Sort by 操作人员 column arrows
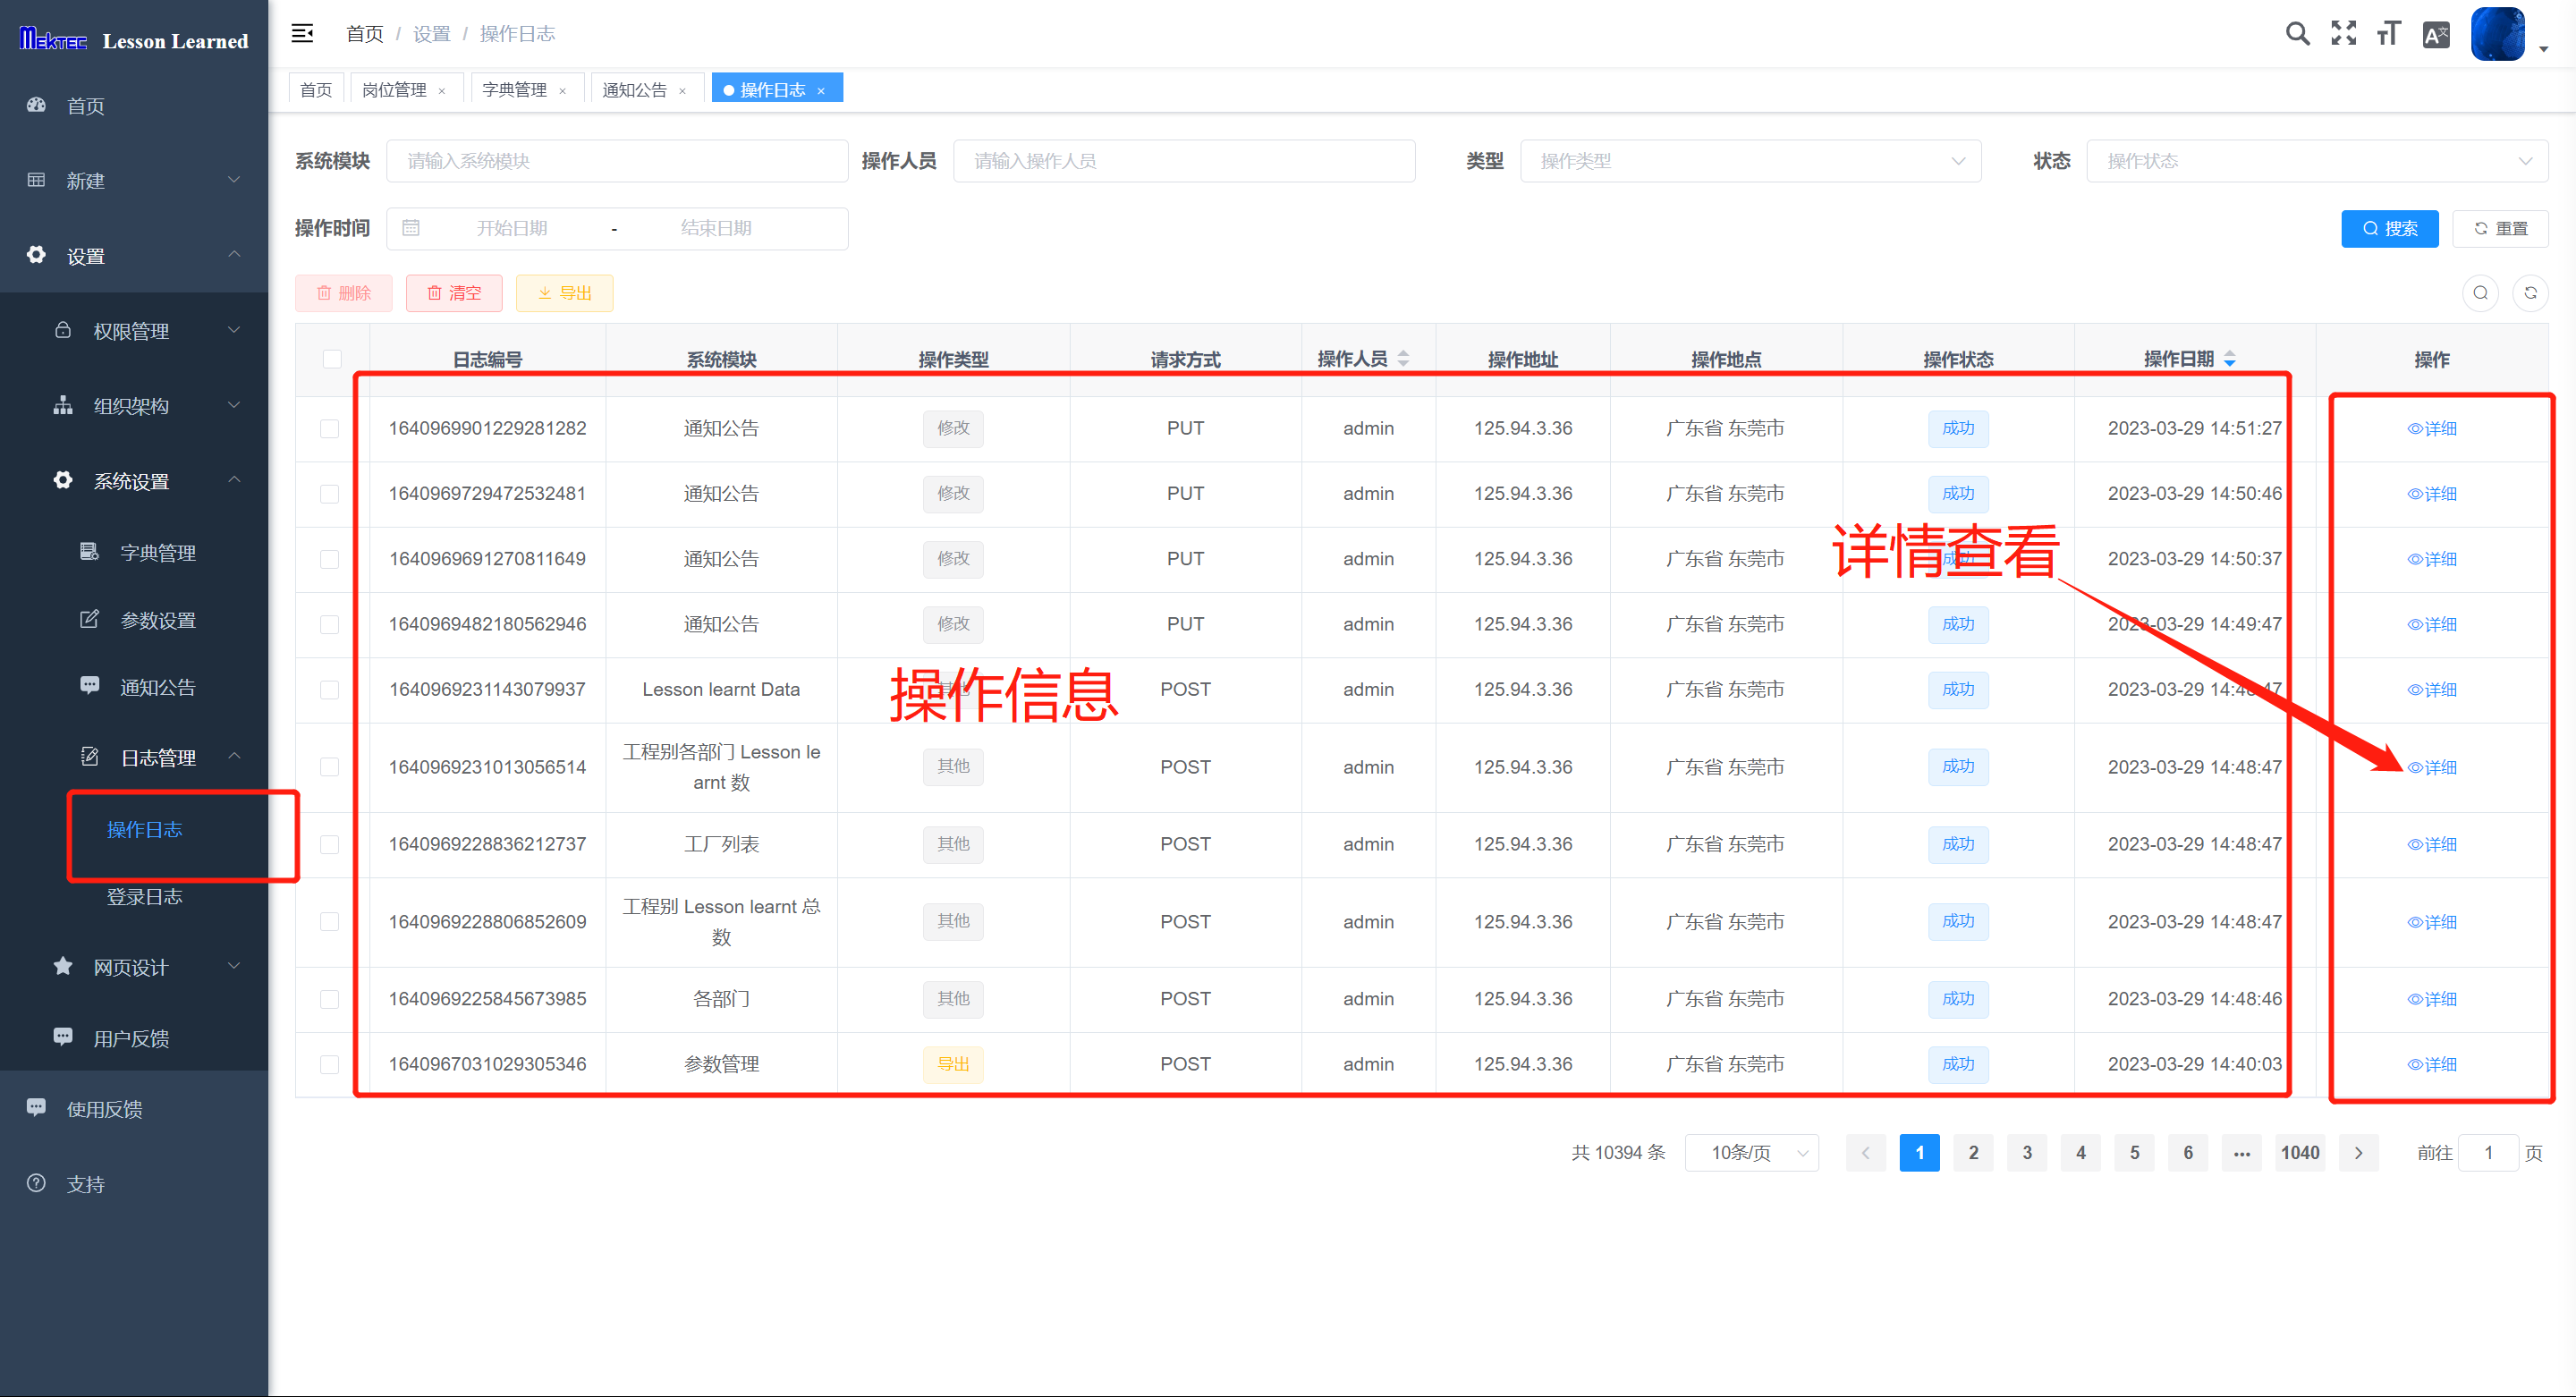 point(1403,358)
